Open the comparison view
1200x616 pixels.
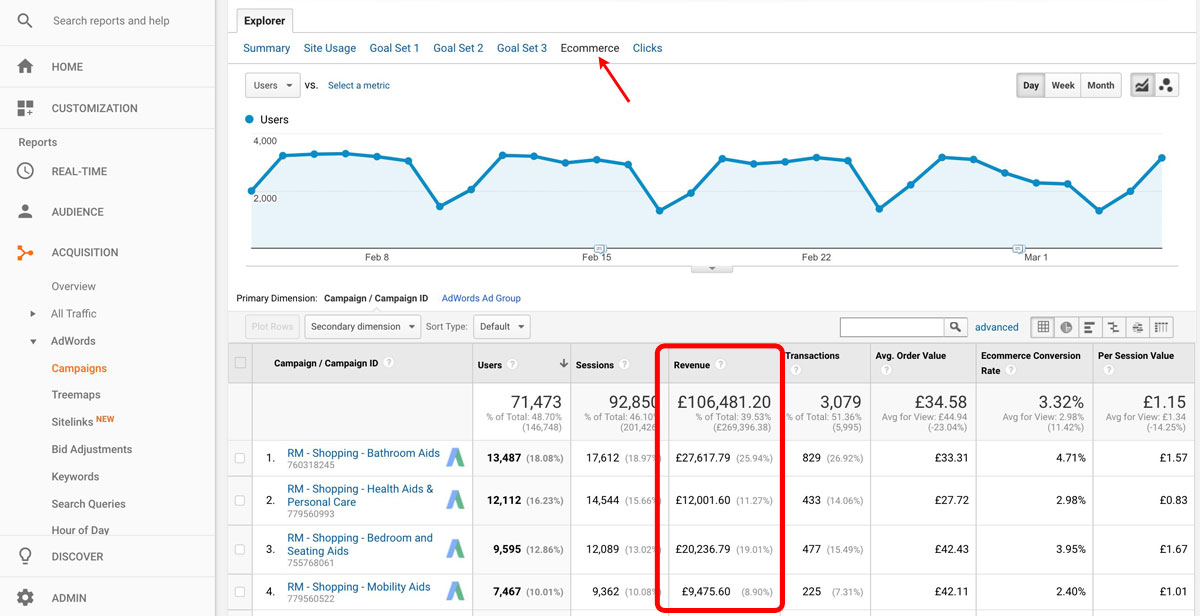(x=1113, y=326)
